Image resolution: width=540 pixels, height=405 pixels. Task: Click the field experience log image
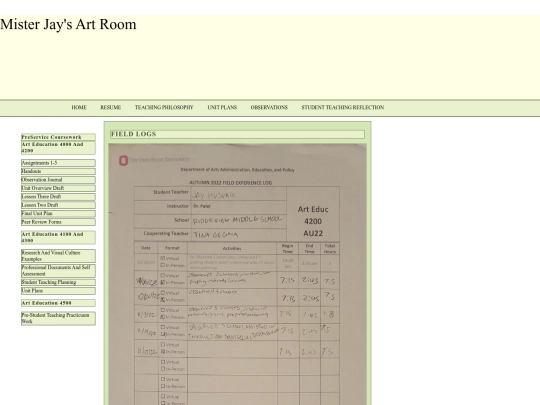coord(238,274)
